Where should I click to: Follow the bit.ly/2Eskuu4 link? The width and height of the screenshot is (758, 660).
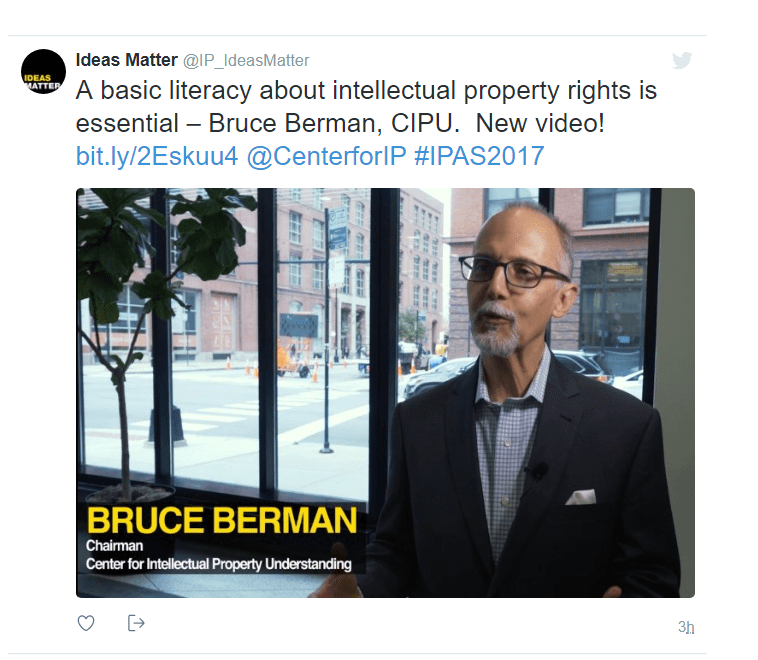(157, 156)
